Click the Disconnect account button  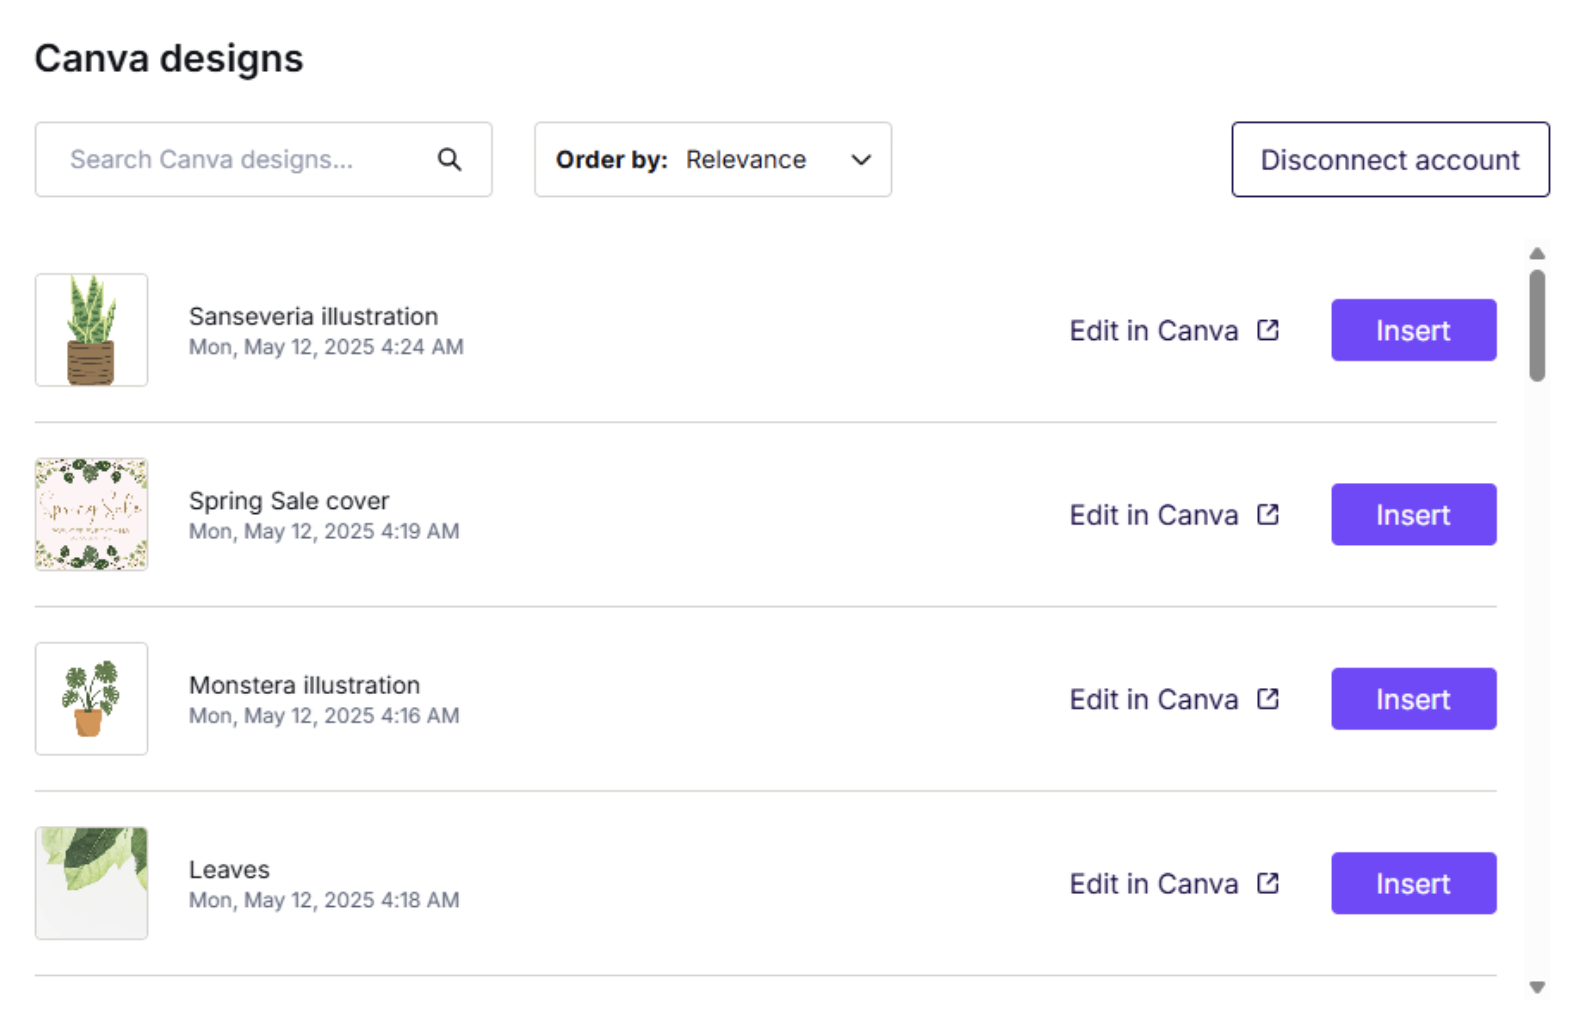(1390, 160)
